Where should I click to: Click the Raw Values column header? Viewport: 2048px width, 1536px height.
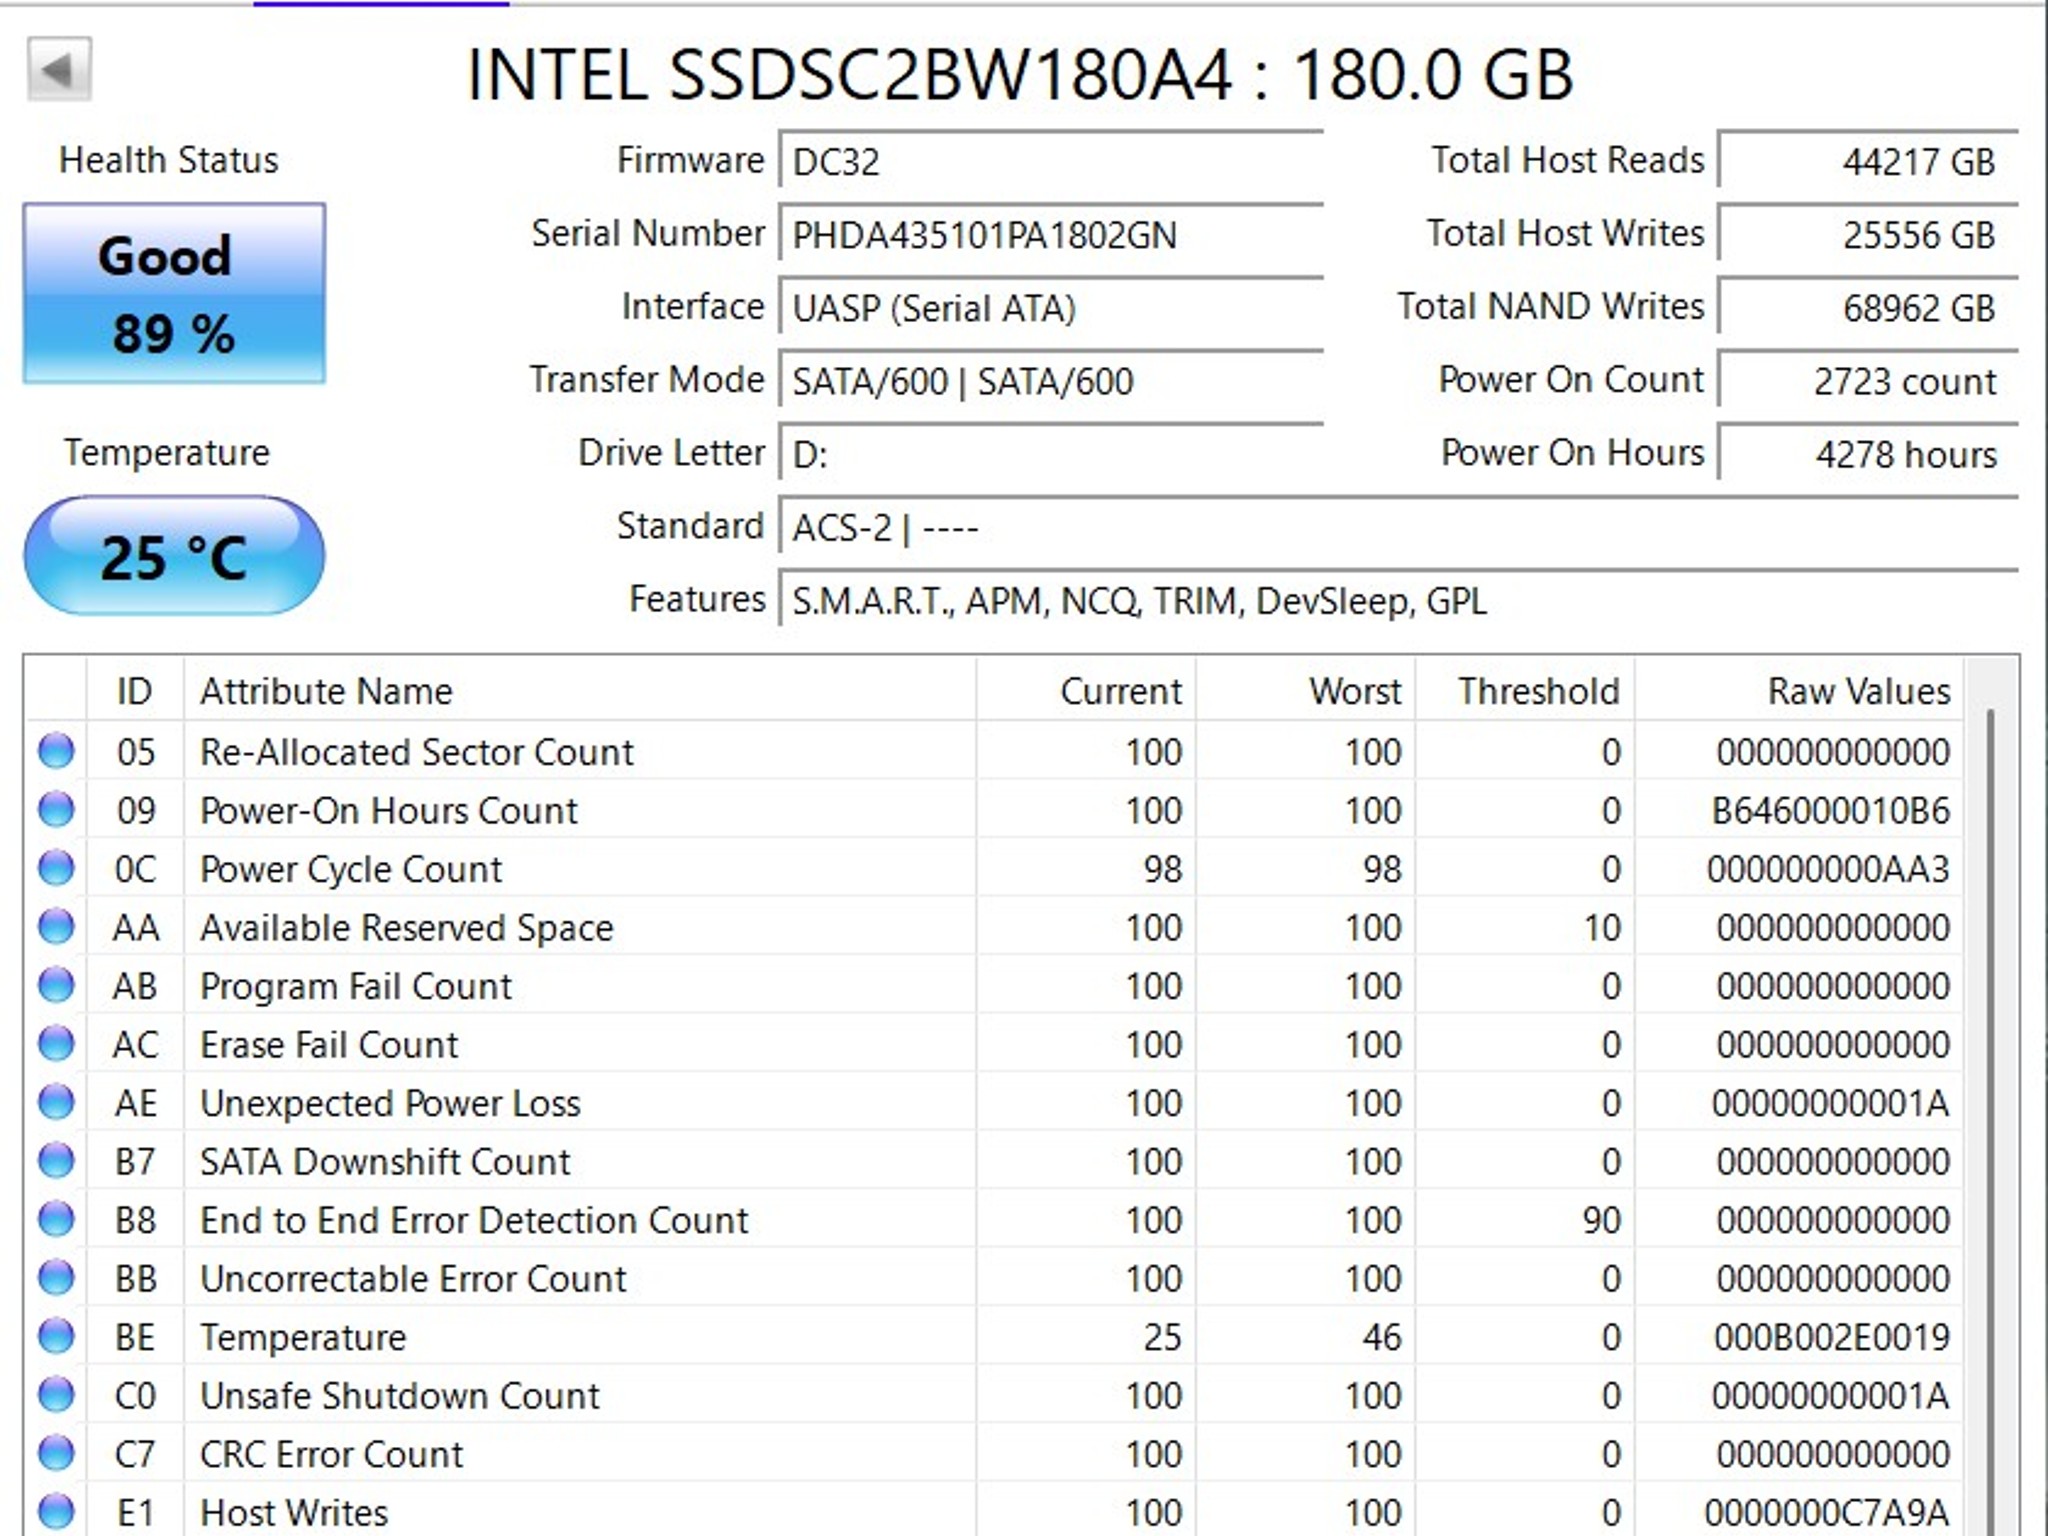coord(1799,691)
